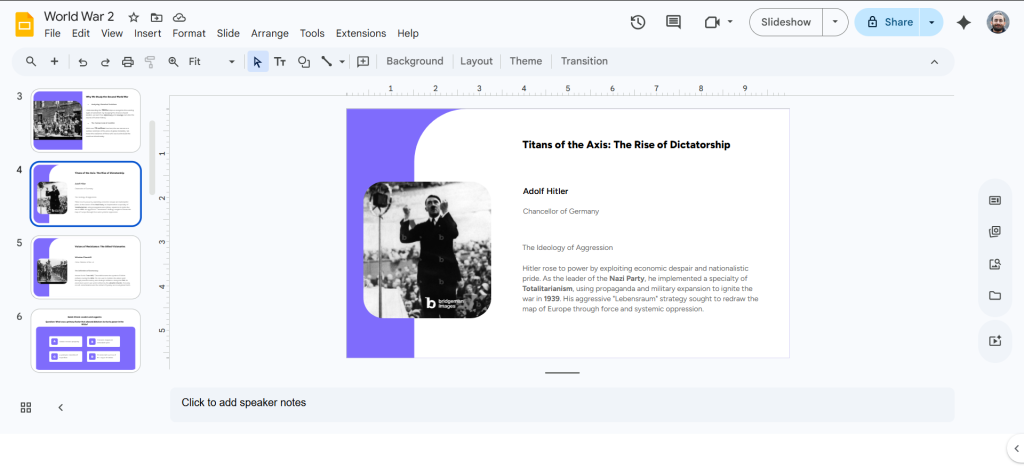Select slide 6 thumbnail

pos(86,341)
